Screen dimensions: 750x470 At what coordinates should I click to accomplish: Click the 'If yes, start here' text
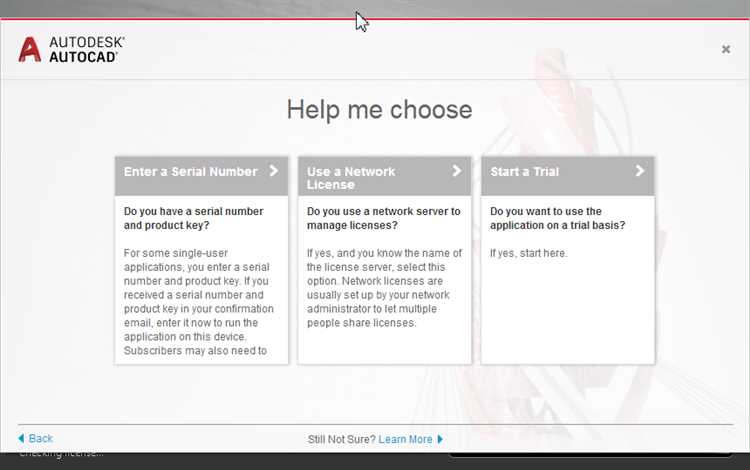click(529, 253)
